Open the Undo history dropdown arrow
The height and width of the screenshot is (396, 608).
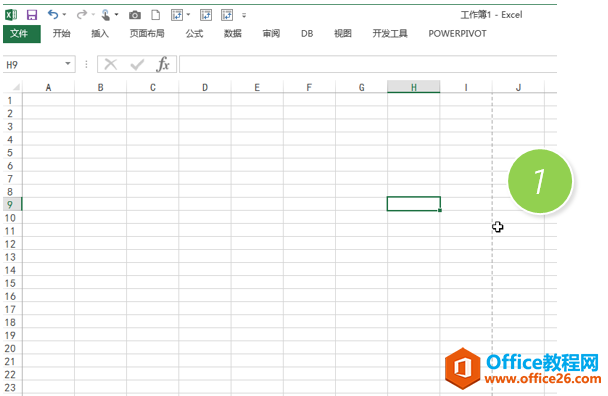tap(64, 15)
